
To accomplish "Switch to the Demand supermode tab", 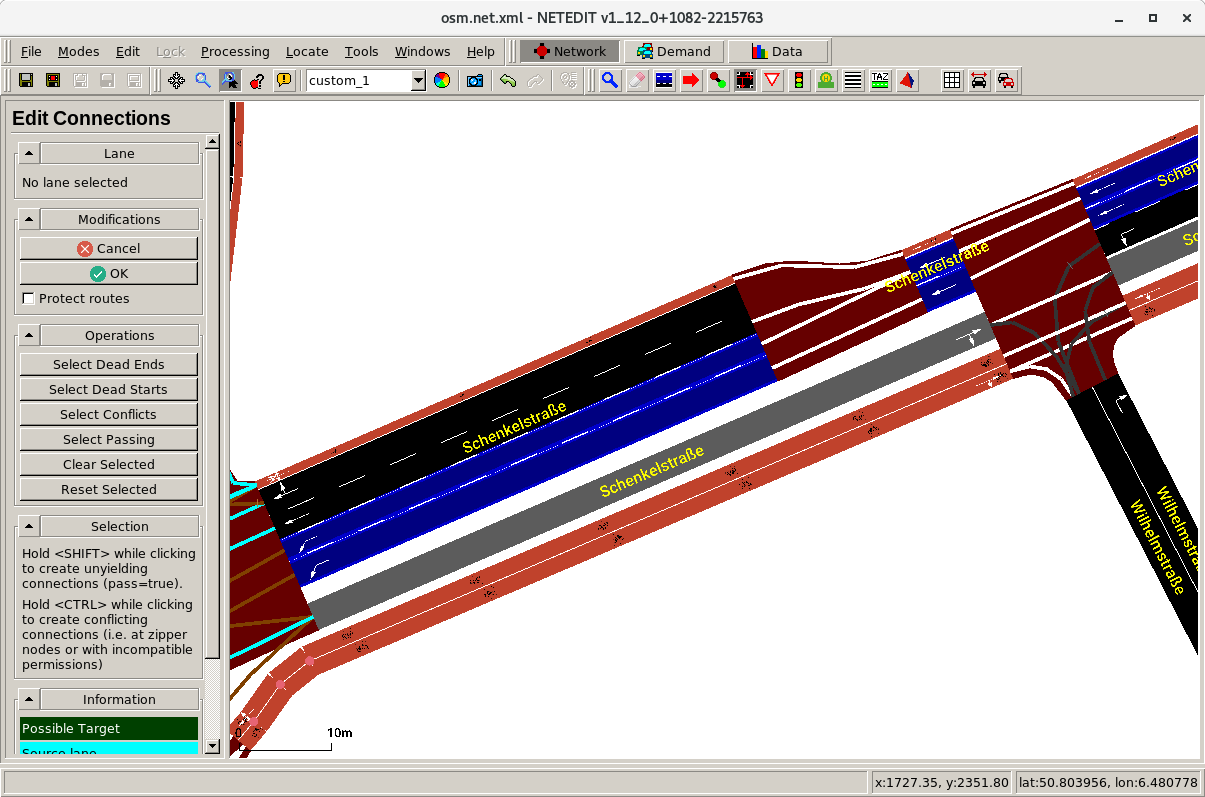I will tap(674, 52).
